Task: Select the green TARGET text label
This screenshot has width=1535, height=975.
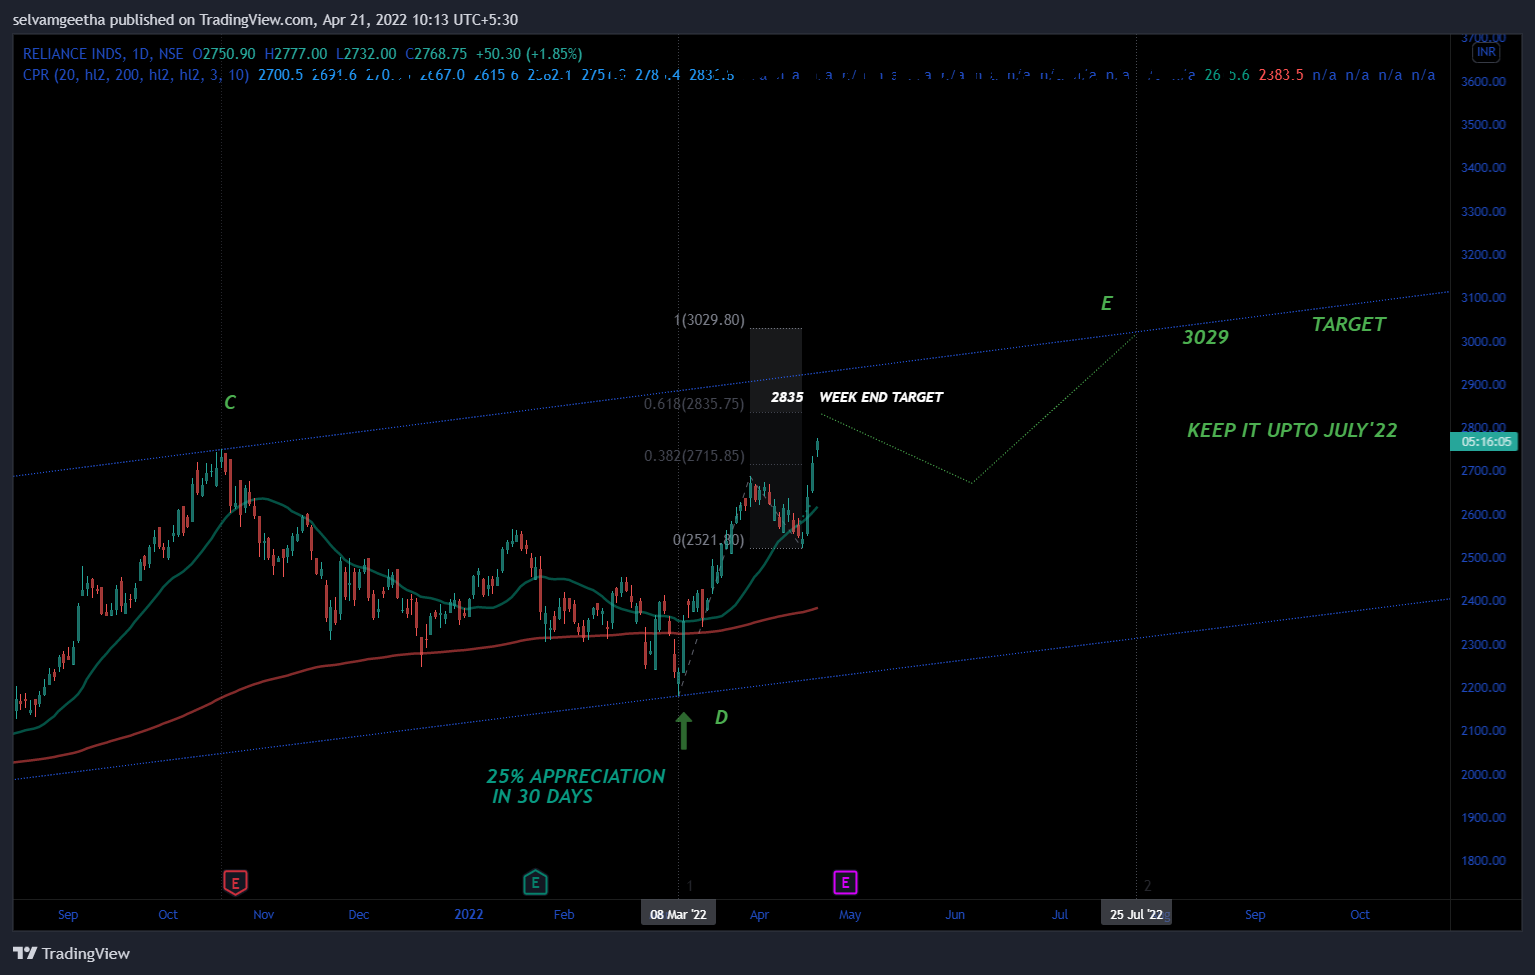Action: click(1349, 324)
